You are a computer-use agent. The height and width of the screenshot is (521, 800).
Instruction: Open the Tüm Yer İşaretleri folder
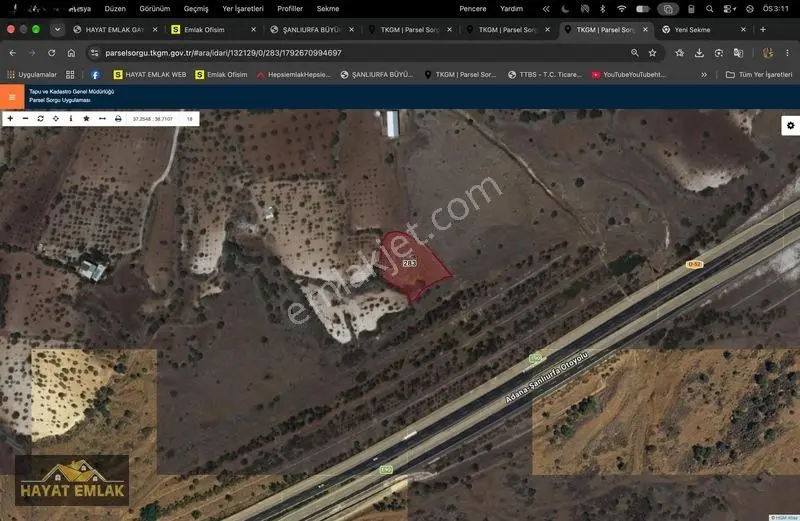pos(759,75)
